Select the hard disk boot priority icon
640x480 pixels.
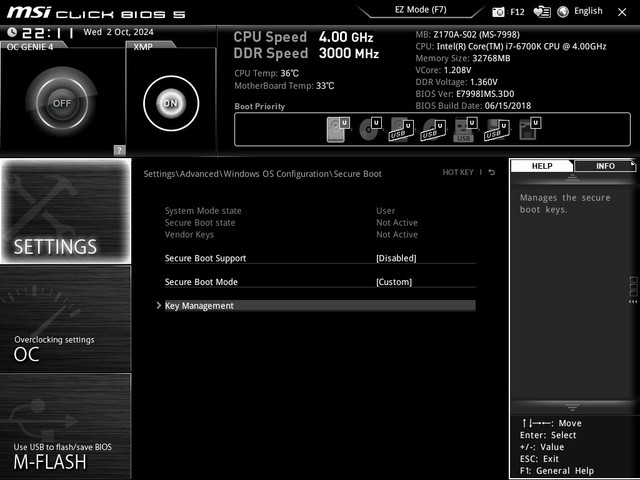(338, 129)
